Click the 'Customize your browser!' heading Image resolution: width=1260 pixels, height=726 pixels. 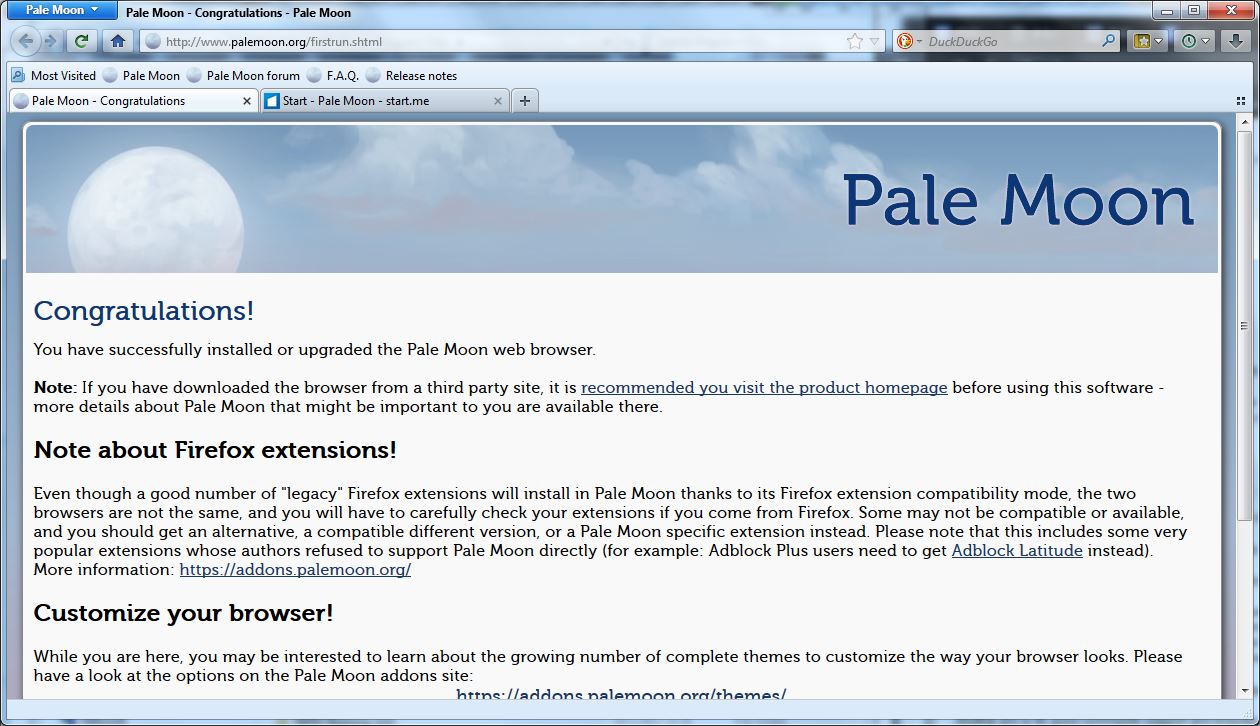click(x=183, y=613)
